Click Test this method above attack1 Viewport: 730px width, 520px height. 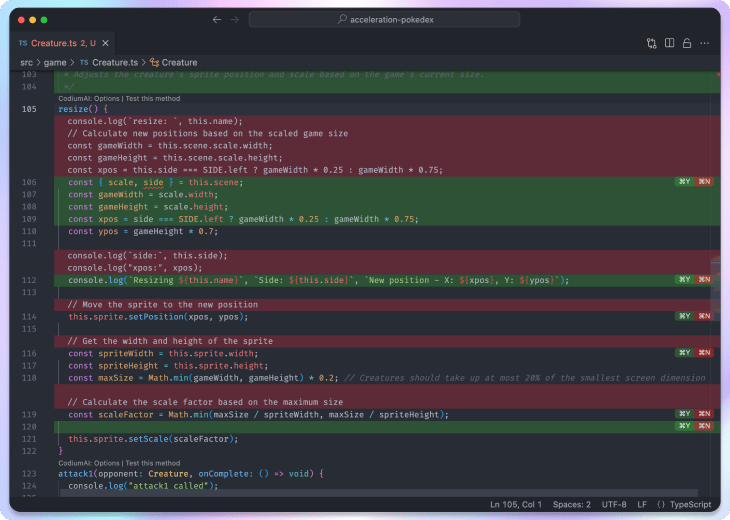coord(153,463)
